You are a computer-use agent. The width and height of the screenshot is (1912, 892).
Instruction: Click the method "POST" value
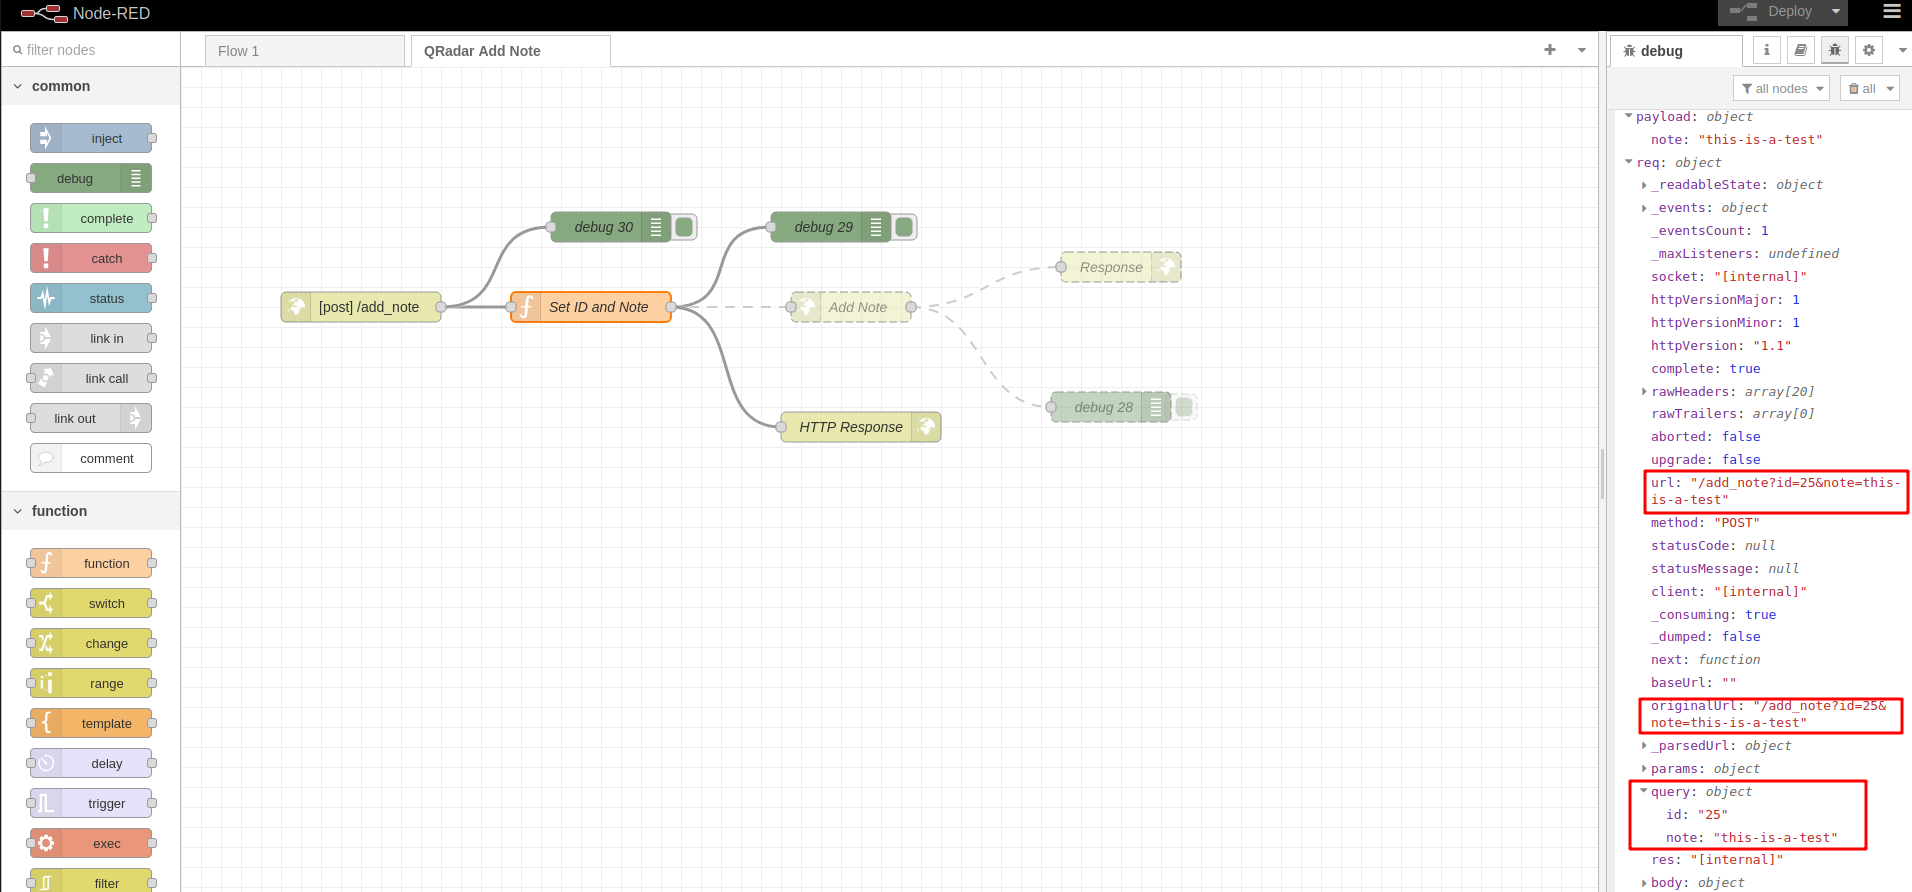(x=1737, y=523)
